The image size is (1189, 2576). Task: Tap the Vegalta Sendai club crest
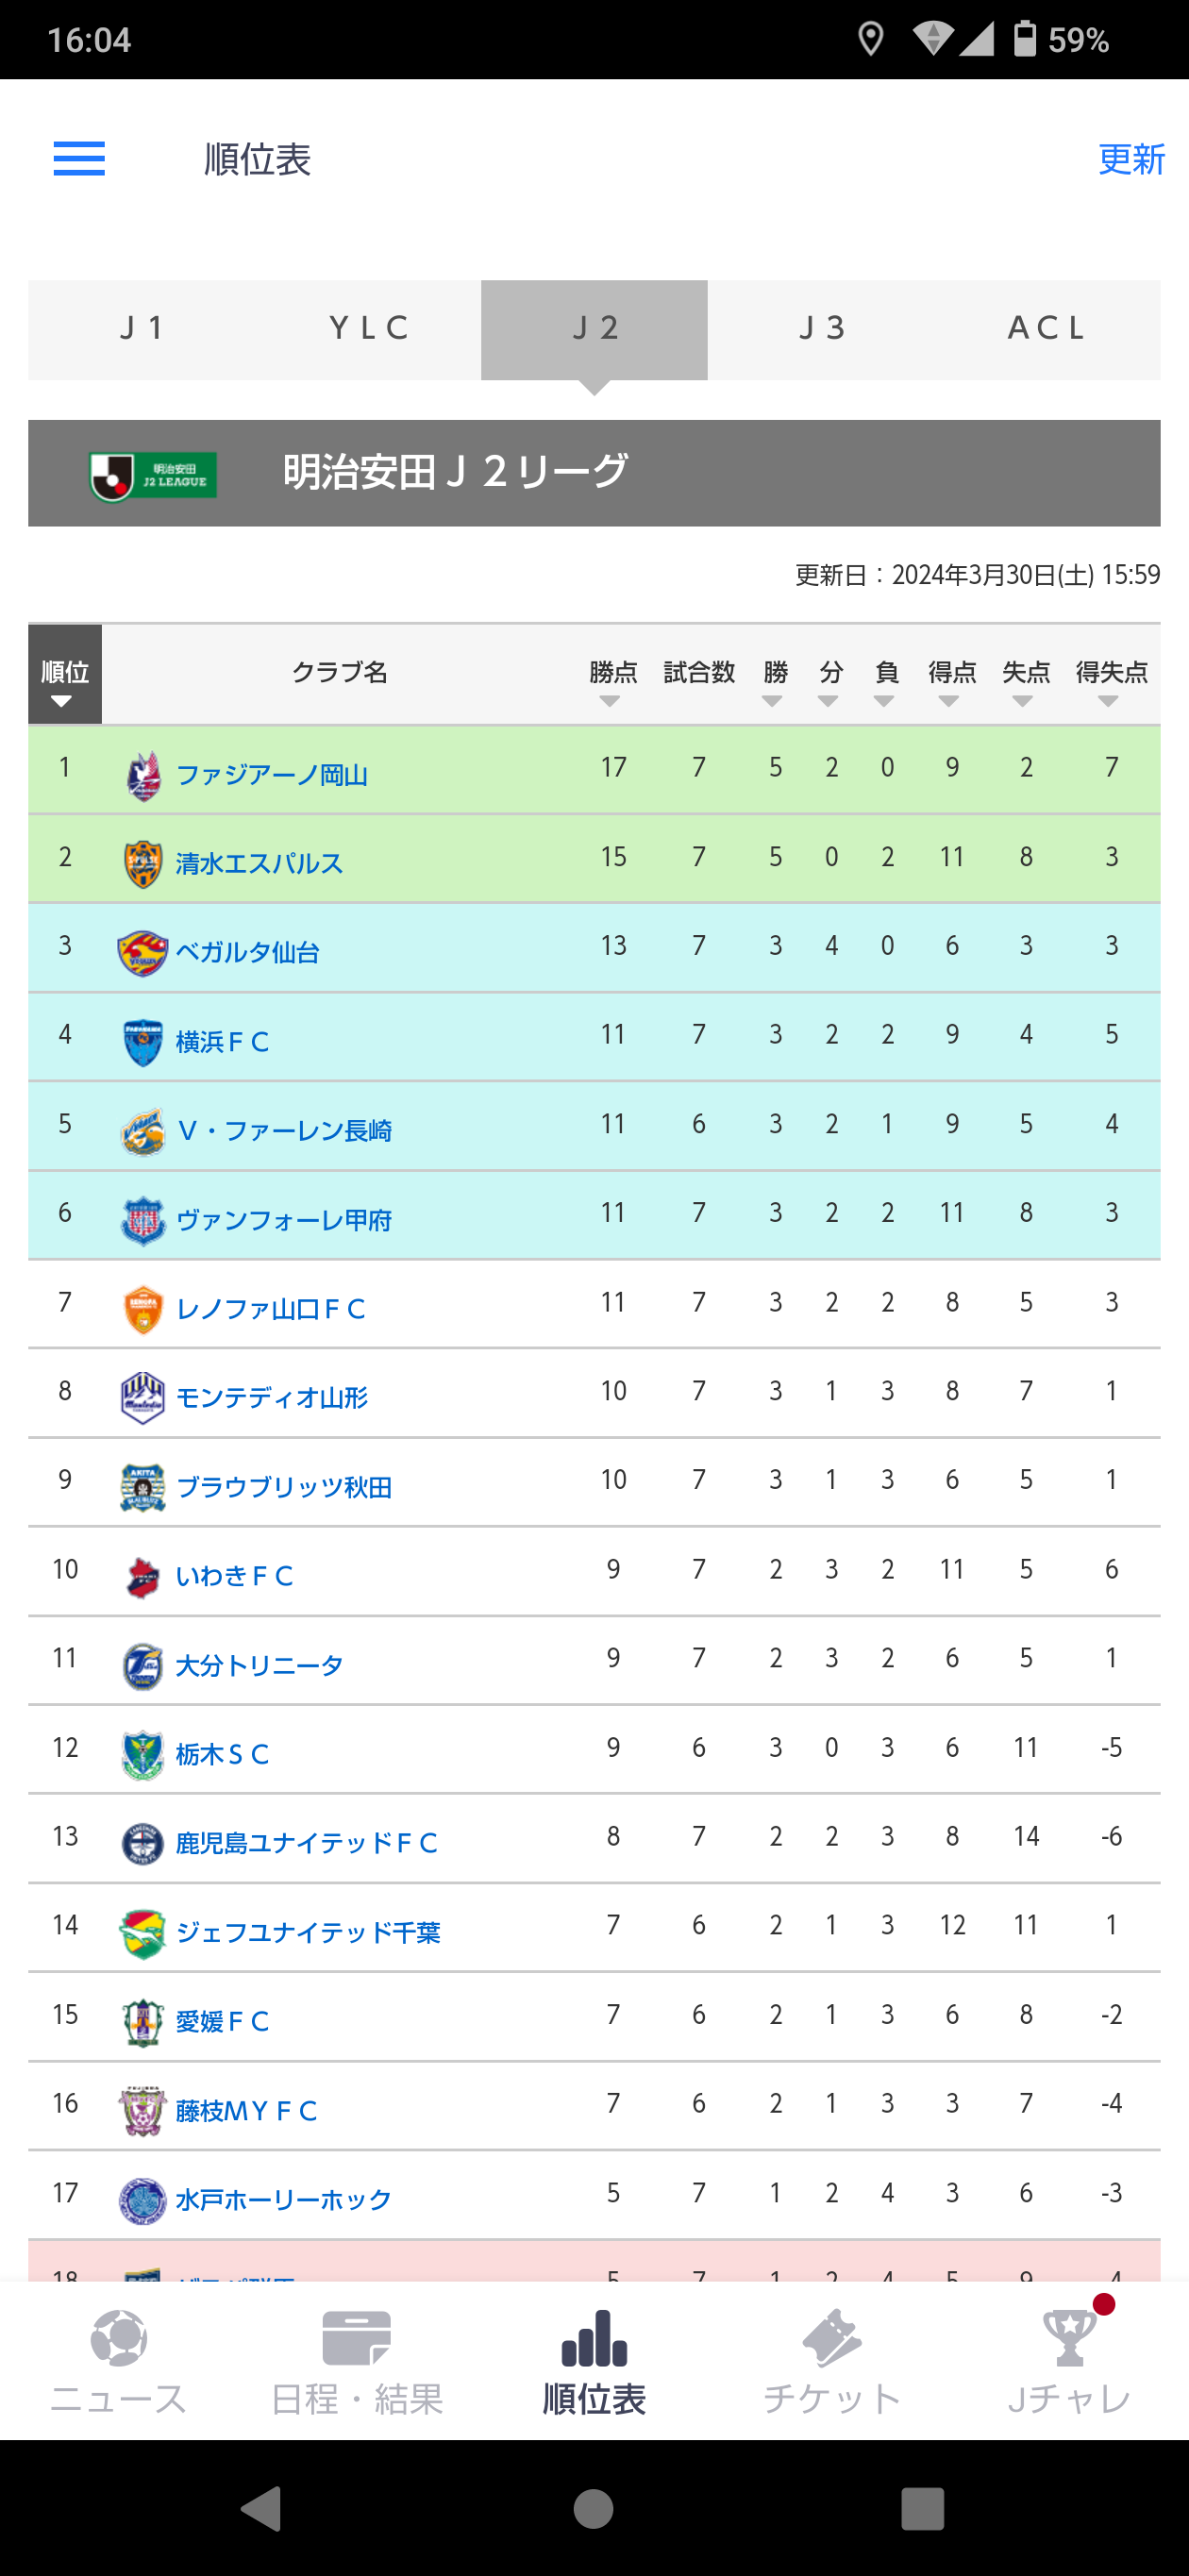(142, 953)
